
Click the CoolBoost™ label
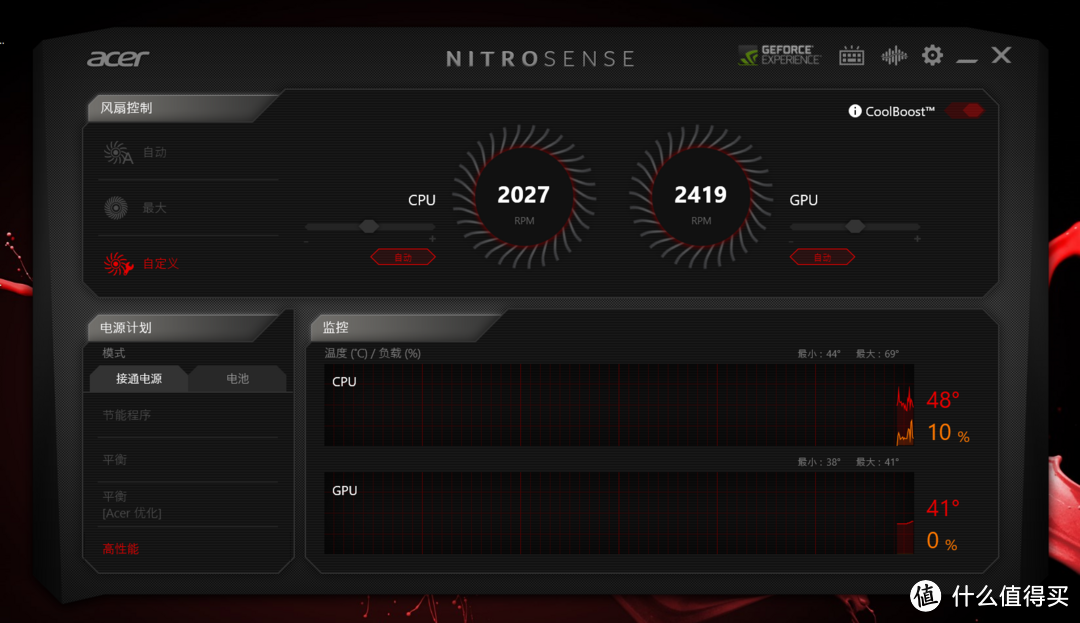tap(900, 111)
